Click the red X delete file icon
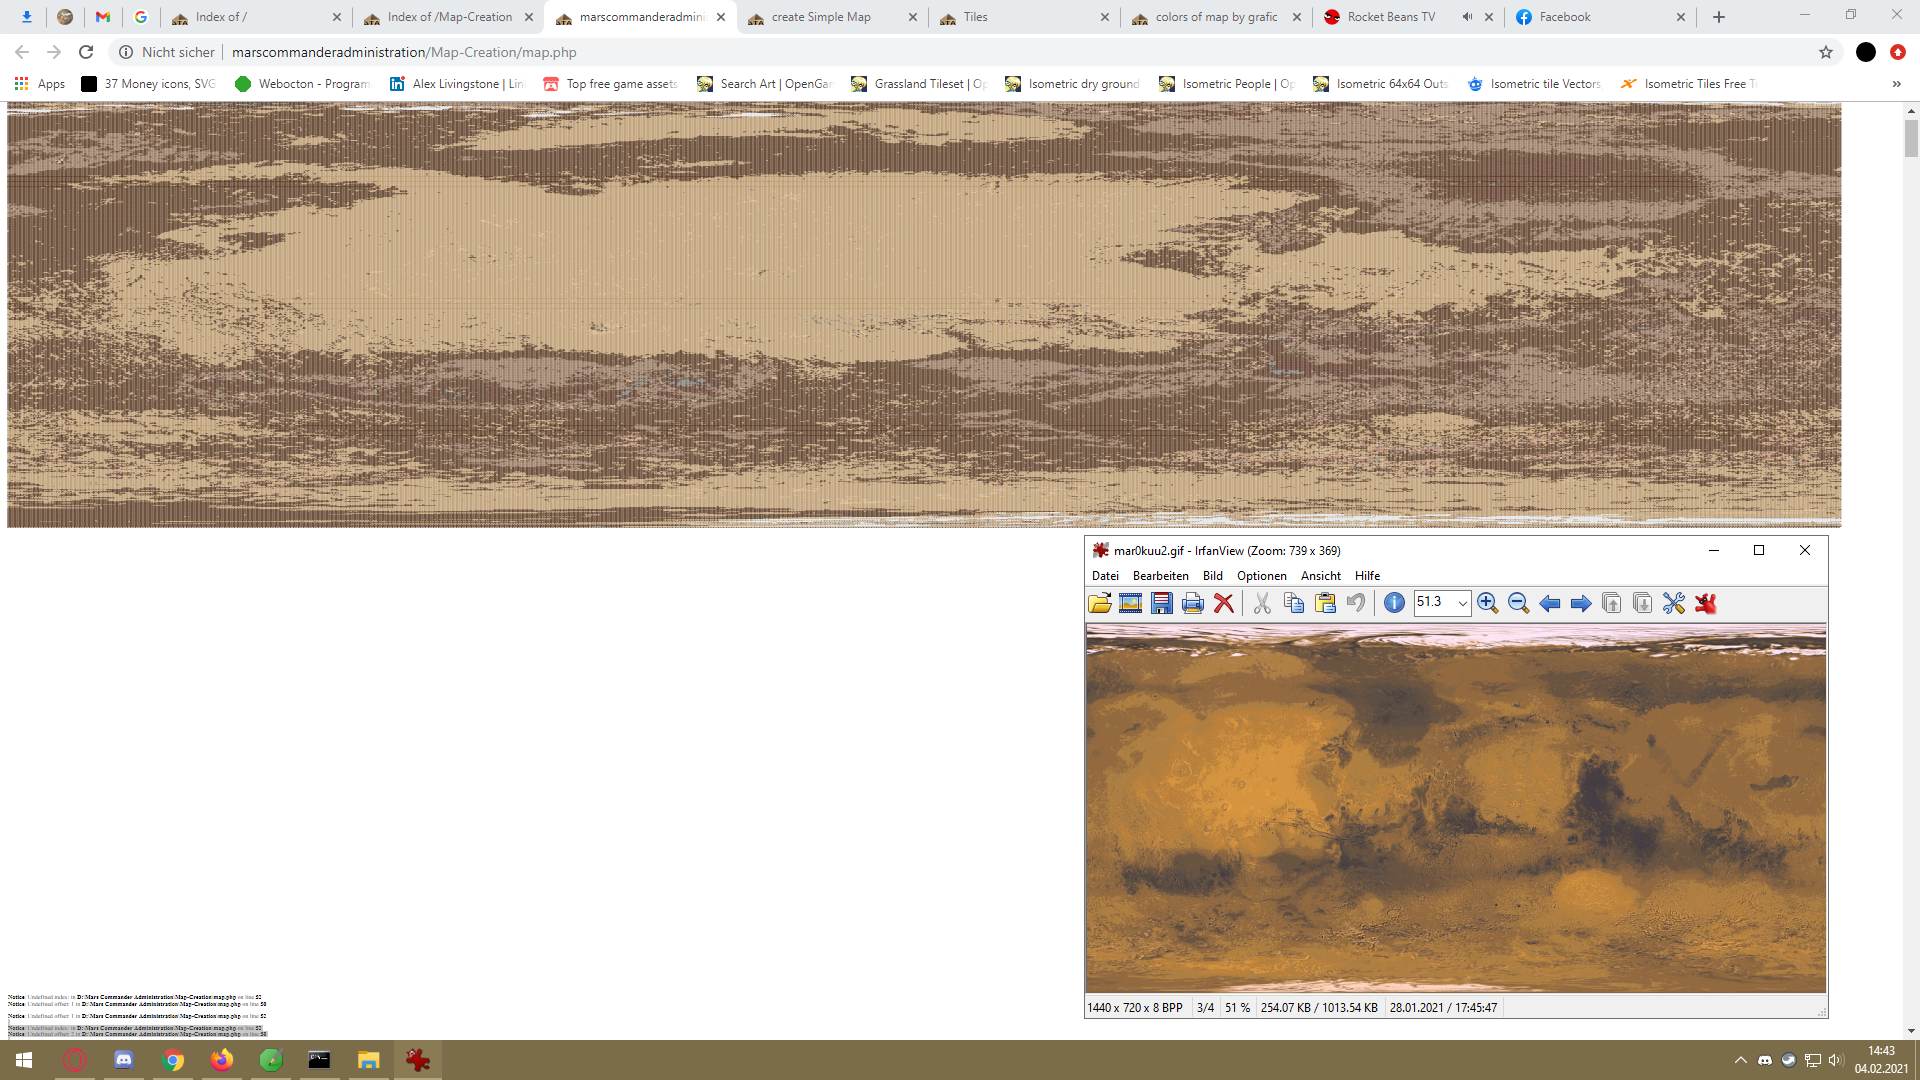Viewport: 1920px width, 1080px height. click(x=1224, y=603)
